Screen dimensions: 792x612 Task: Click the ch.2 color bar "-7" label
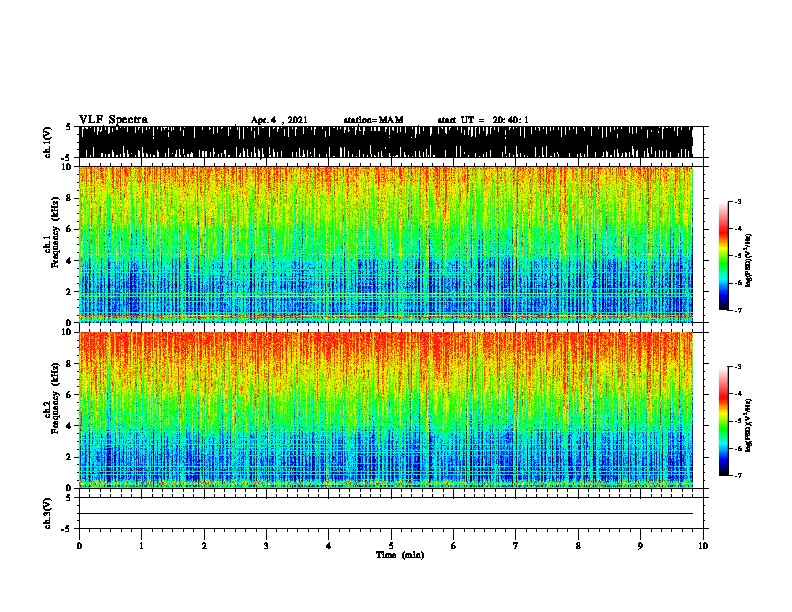coord(738,475)
